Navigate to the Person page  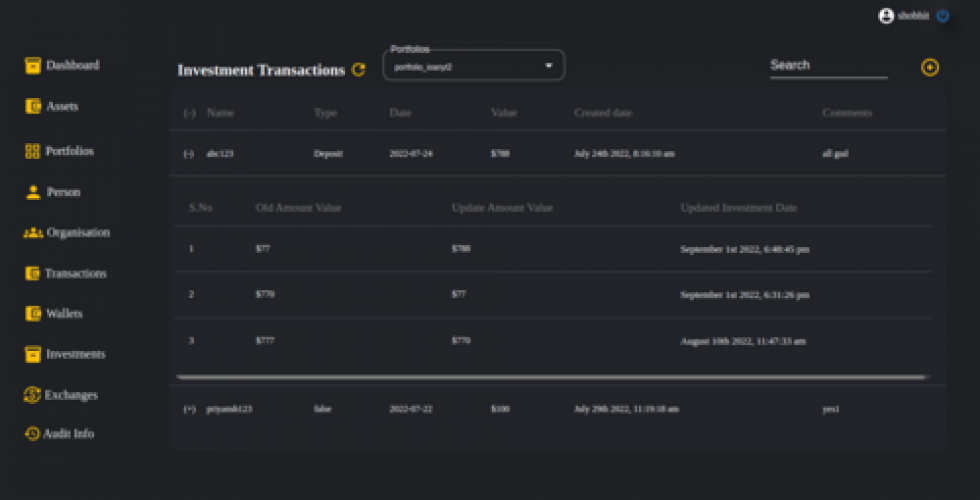(x=64, y=192)
